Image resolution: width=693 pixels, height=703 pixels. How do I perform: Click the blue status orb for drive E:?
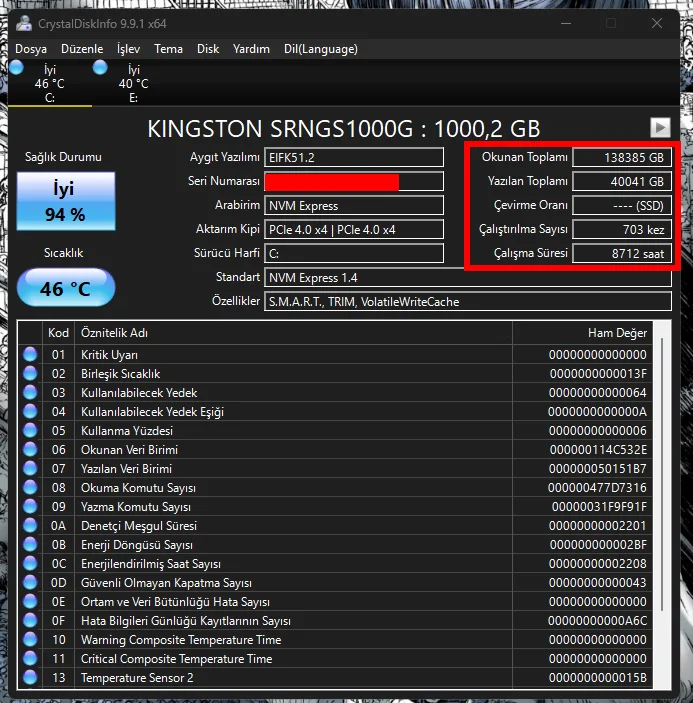coord(100,68)
